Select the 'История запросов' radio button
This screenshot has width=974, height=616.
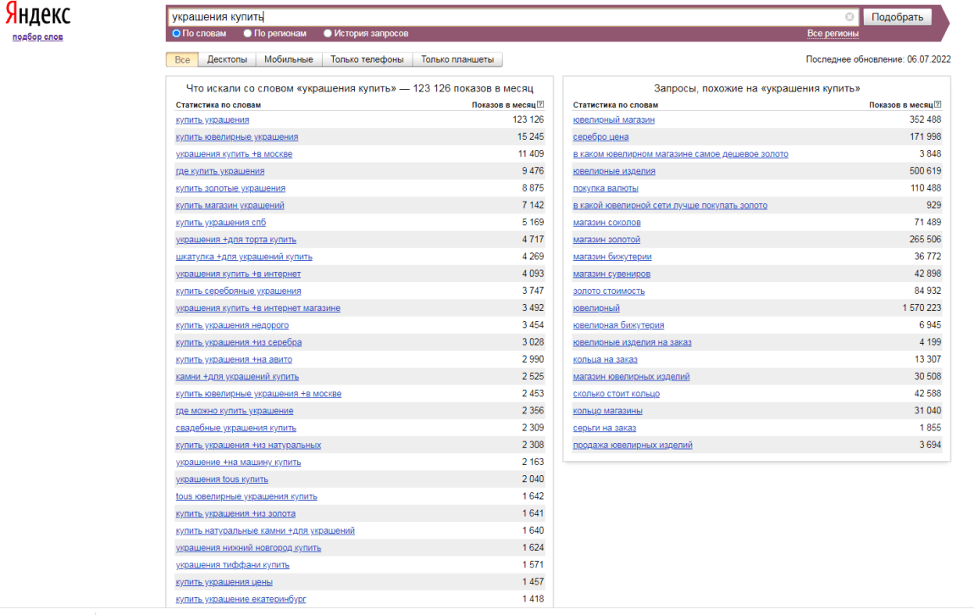click(327, 34)
